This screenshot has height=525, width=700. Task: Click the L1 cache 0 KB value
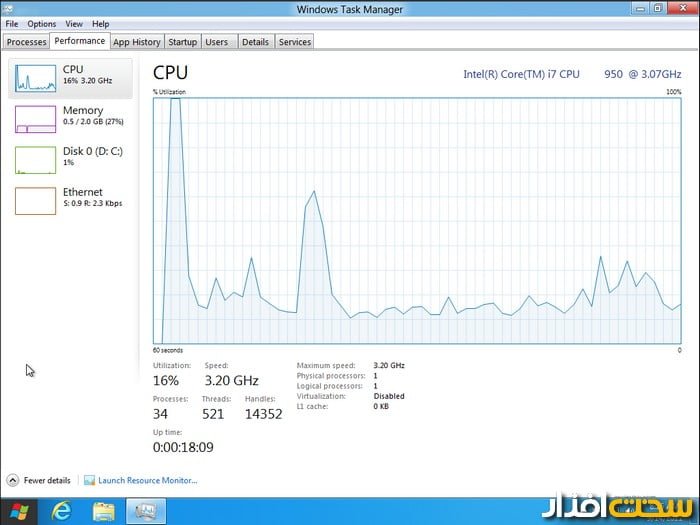[x=381, y=406]
